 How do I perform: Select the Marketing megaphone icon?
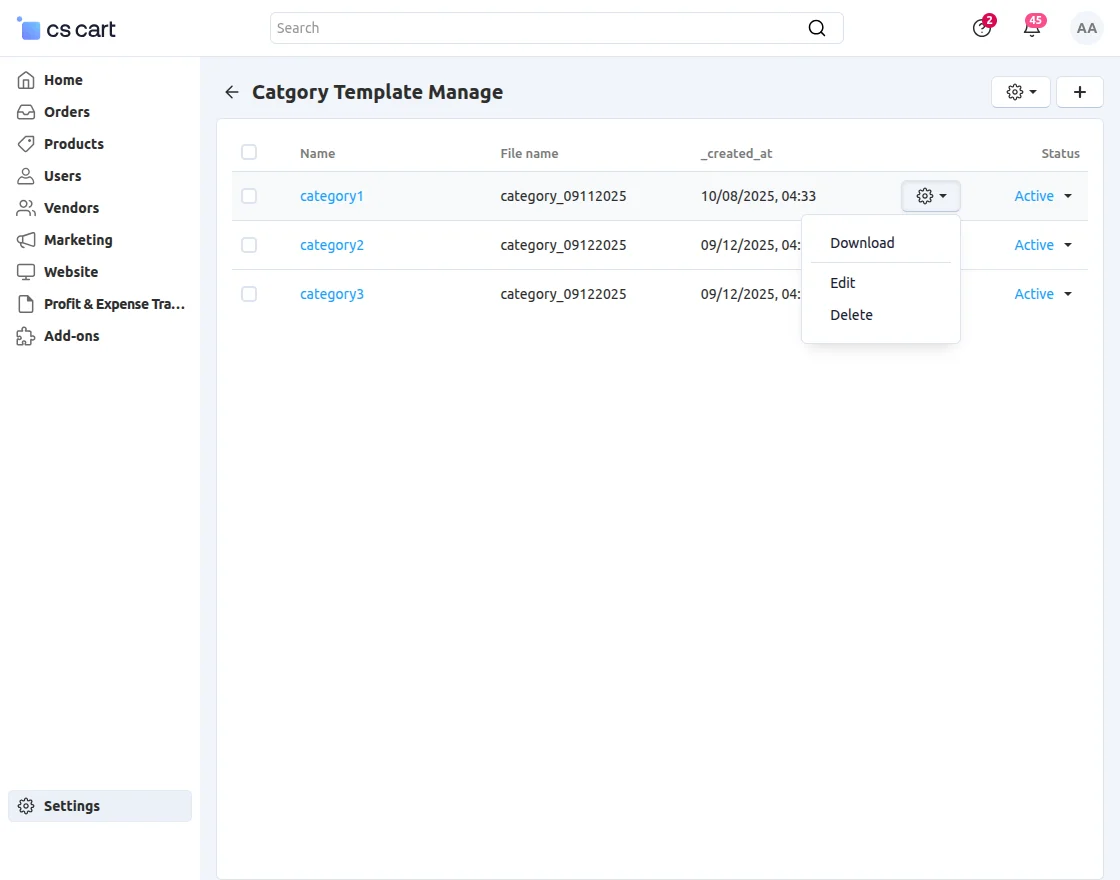coord(25,239)
